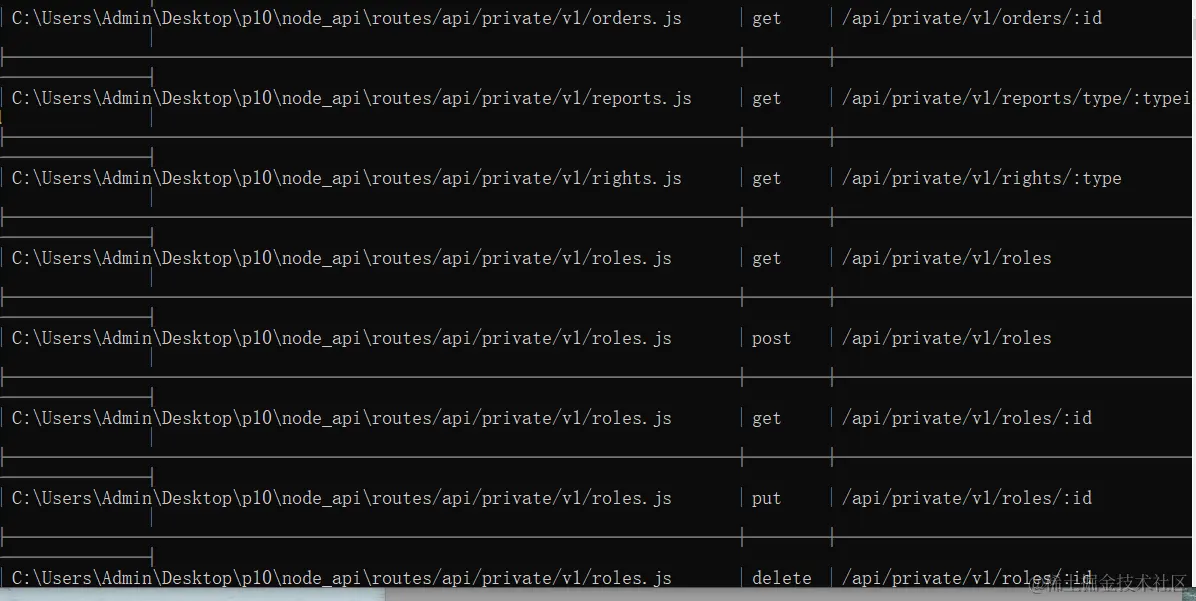Viewport: 1196px width, 601px height.
Task: Select the 'post' method text
Action: (x=771, y=338)
